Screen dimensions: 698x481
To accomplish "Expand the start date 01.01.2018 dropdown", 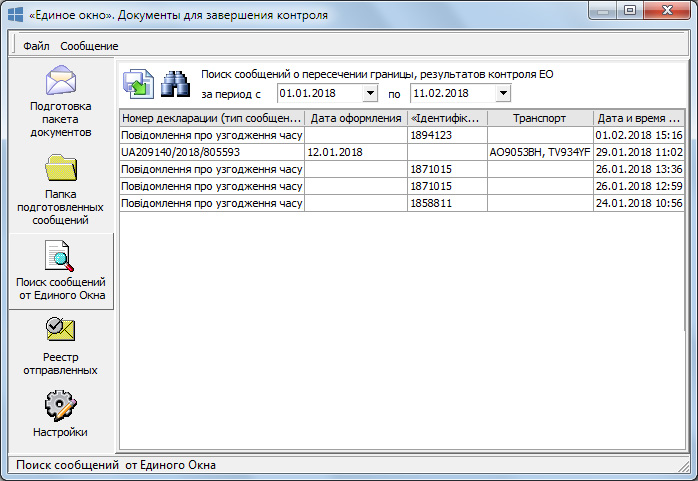I will click(370, 93).
